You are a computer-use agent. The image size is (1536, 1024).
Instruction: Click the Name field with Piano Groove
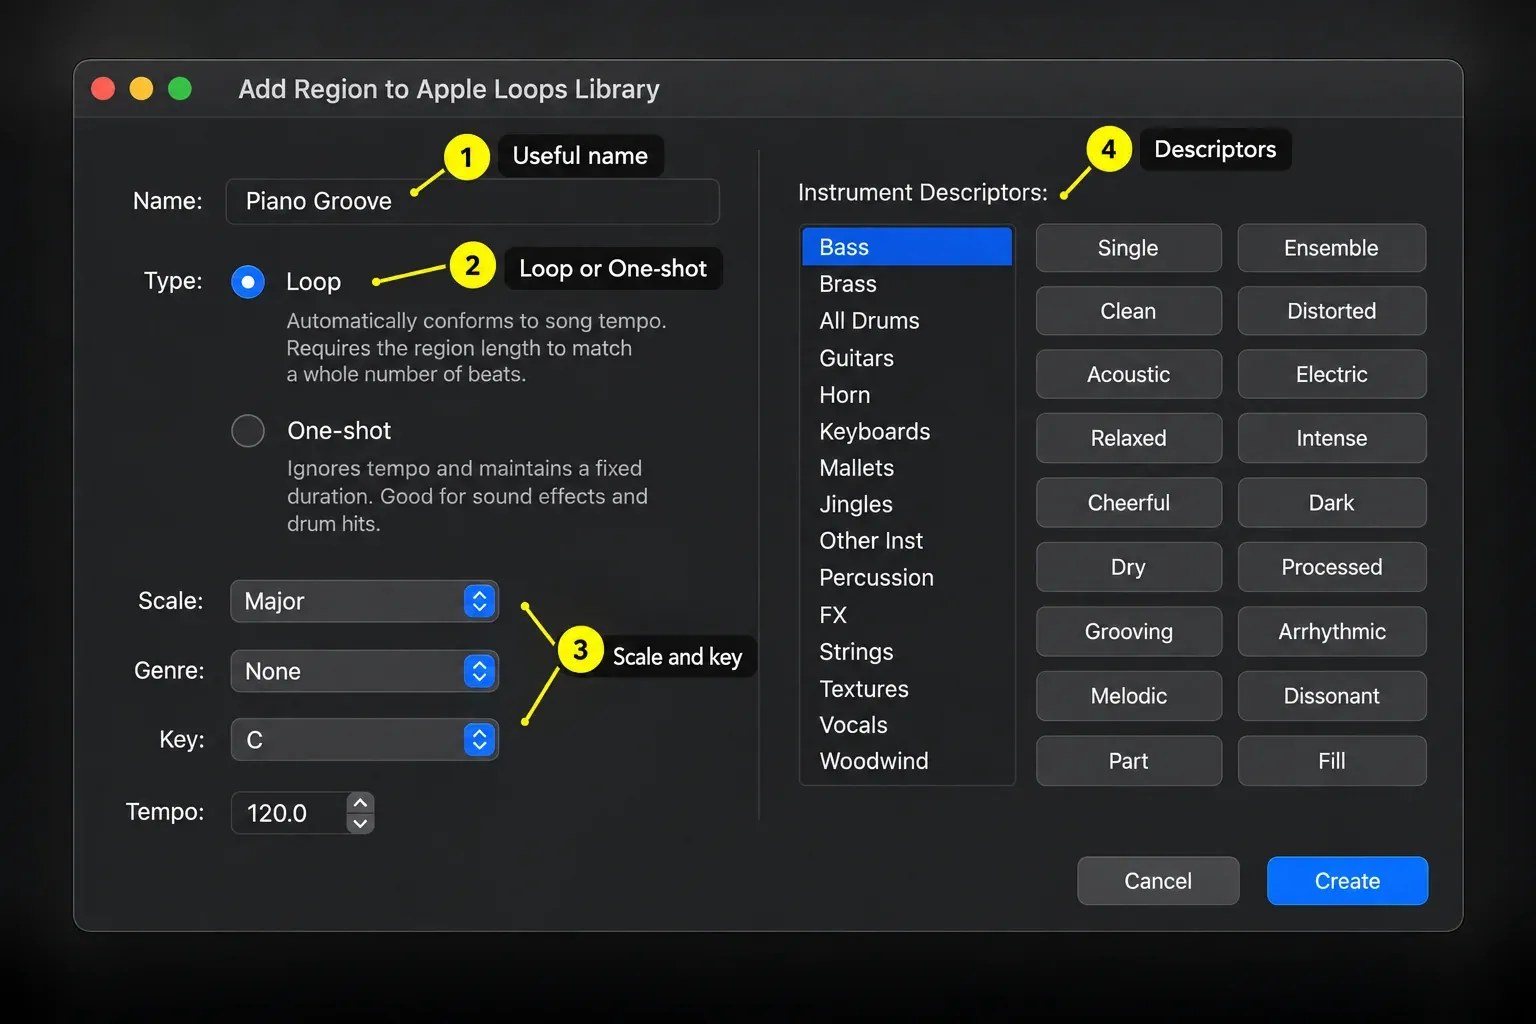(472, 201)
